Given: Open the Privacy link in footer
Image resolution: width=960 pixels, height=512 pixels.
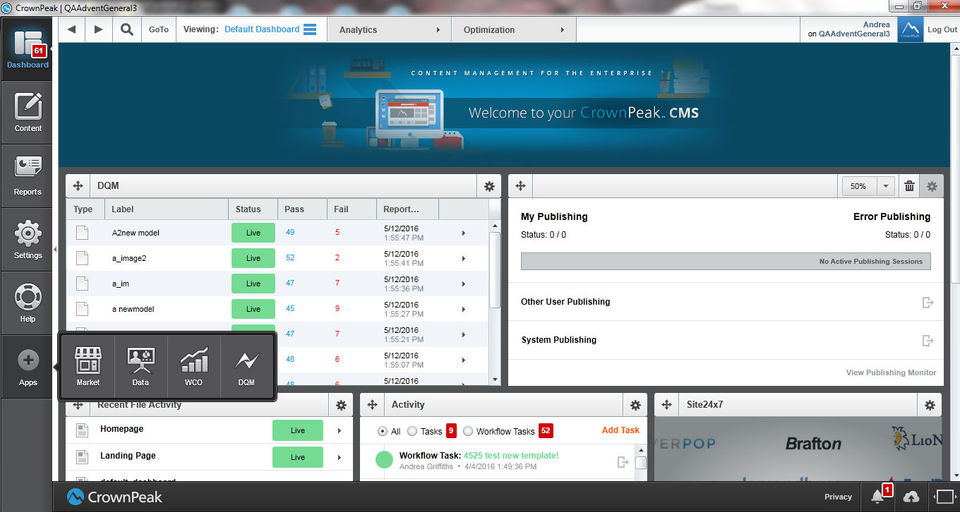Looking at the screenshot, I should coord(838,497).
